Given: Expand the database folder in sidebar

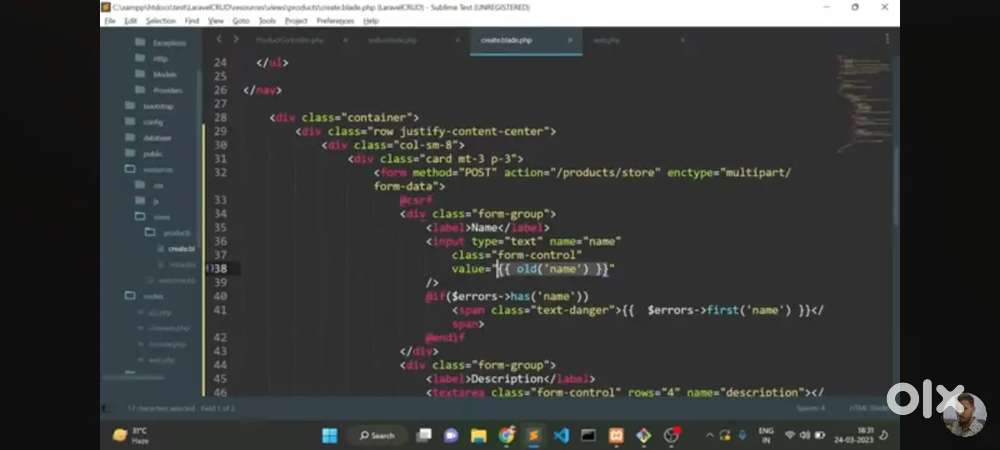Looking at the screenshot, I should click(x=156, y=138).
